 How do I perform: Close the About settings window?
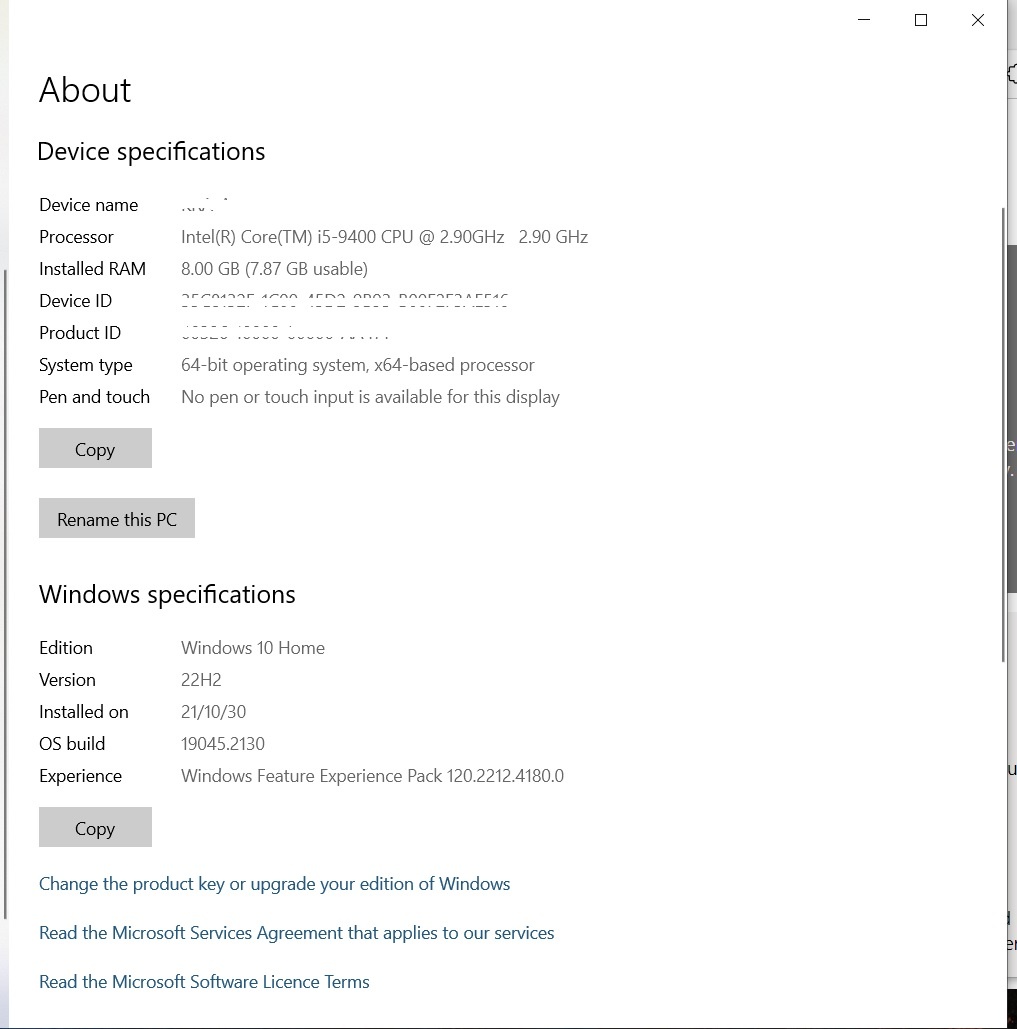tap(978, 20)
